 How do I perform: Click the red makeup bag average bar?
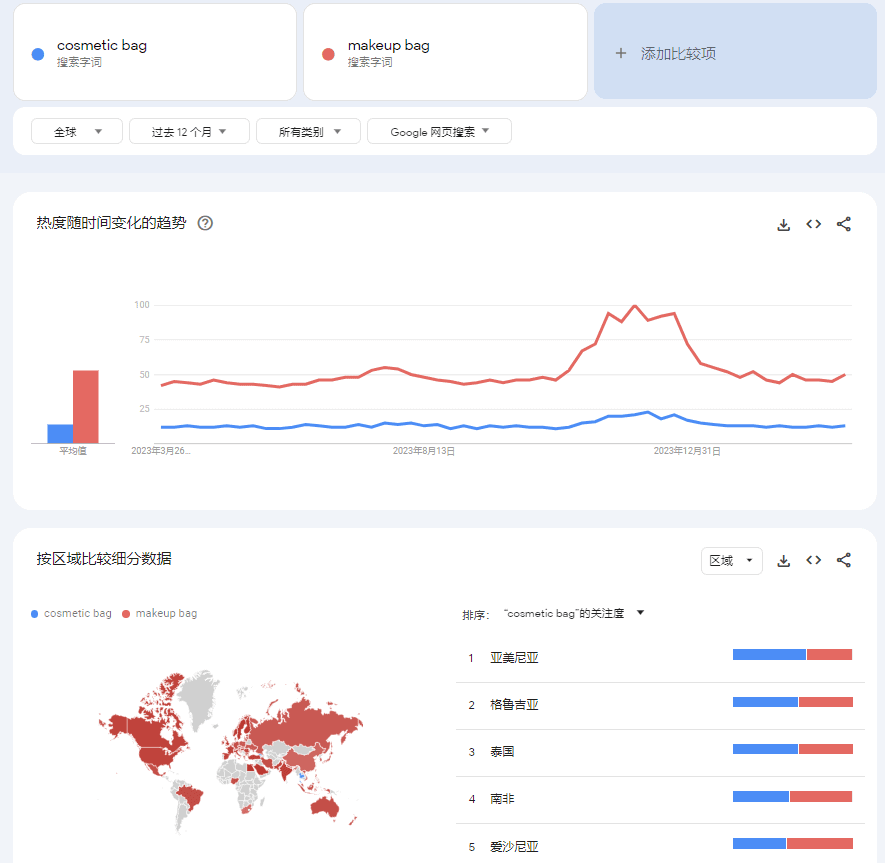(x=85, y=407)
